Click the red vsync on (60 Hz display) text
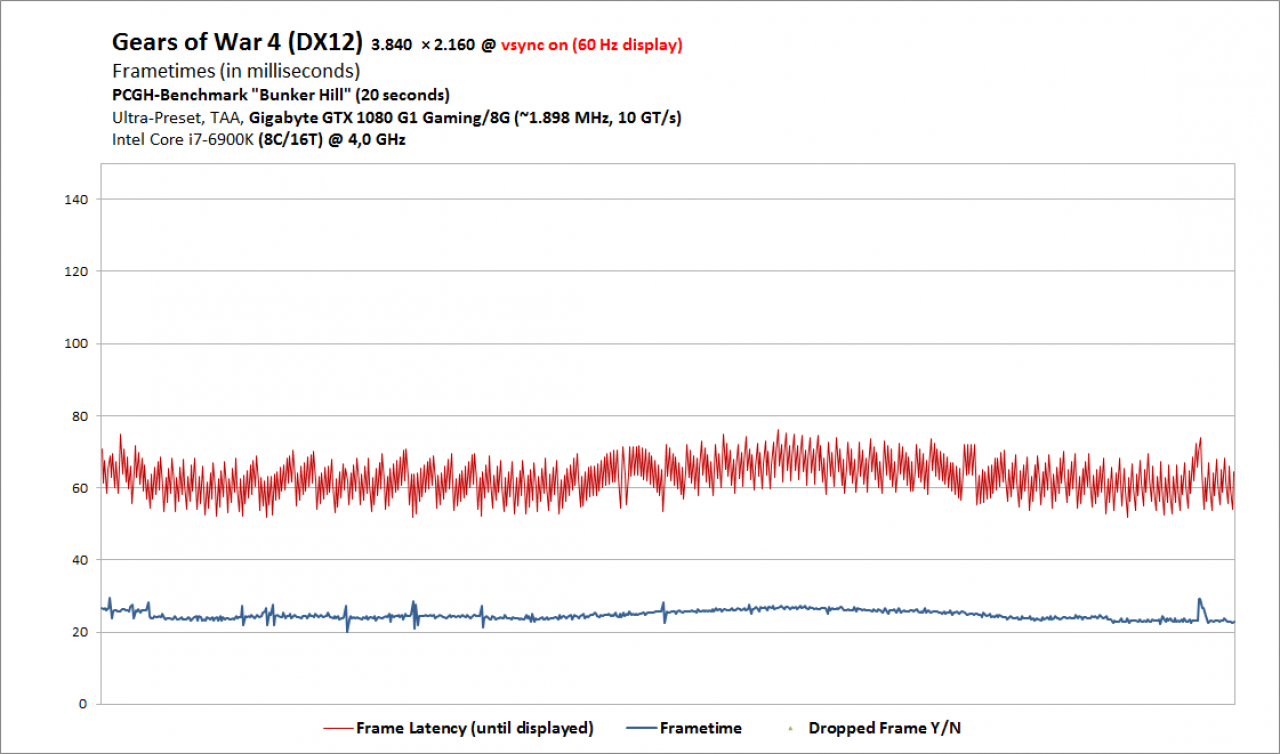The width and height of the screenshot is (1280, 754). pos(590,45)
